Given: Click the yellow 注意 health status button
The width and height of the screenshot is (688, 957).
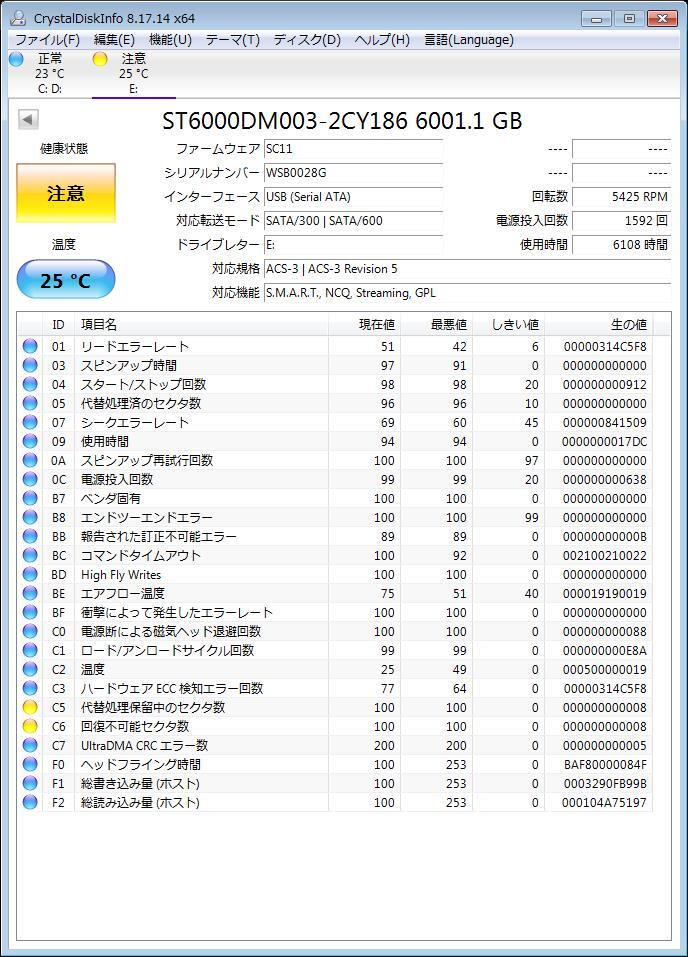Looking at the screenshot, I should pos(66,193).
